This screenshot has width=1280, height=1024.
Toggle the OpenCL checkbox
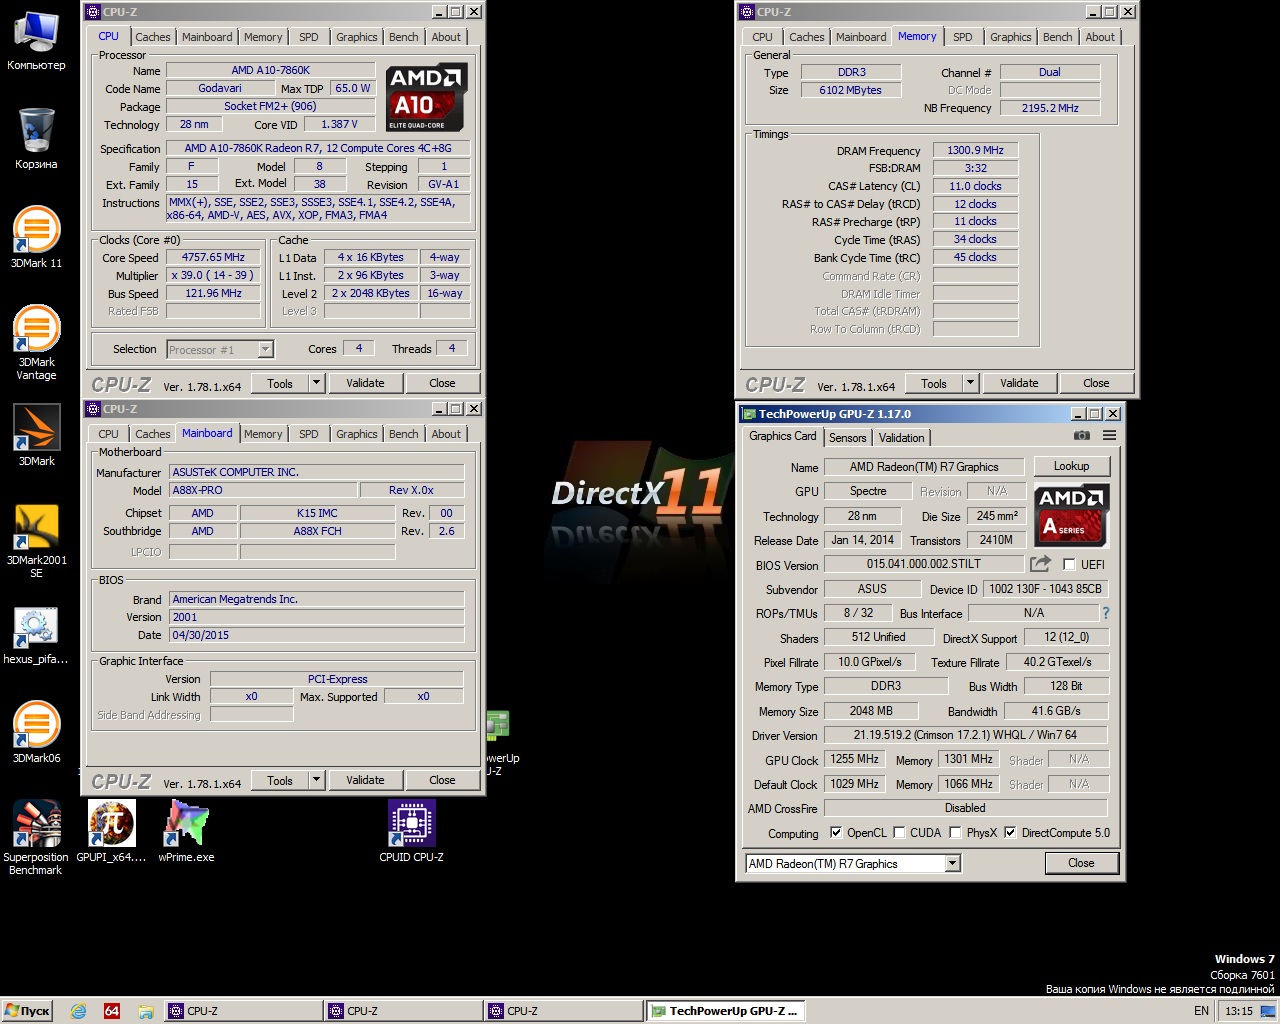click(836, 833)
